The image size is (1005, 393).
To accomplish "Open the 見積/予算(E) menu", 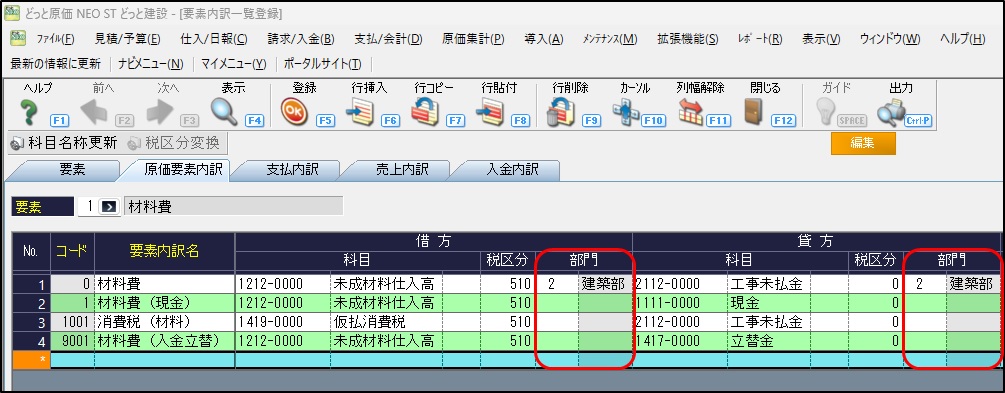I will (x=128, y=39).
